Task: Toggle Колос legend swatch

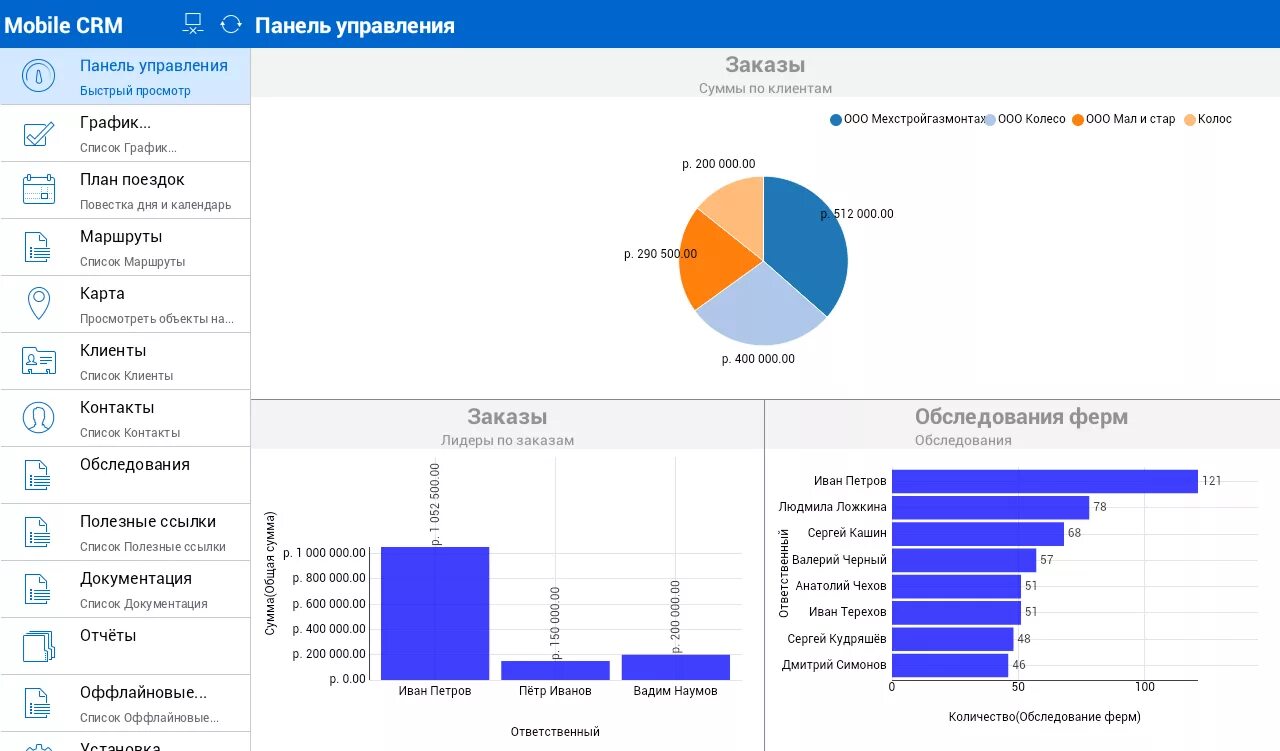Action: (1190, 120)
